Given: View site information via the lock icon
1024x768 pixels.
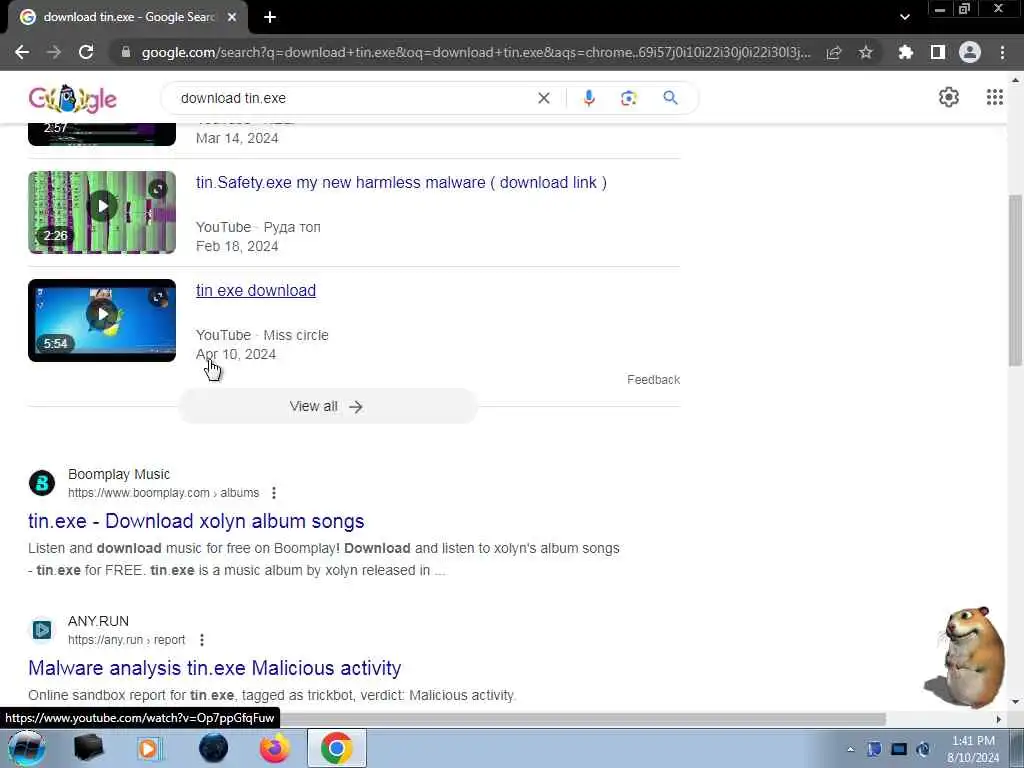Looking at the screenshot, I should (126, 52).
